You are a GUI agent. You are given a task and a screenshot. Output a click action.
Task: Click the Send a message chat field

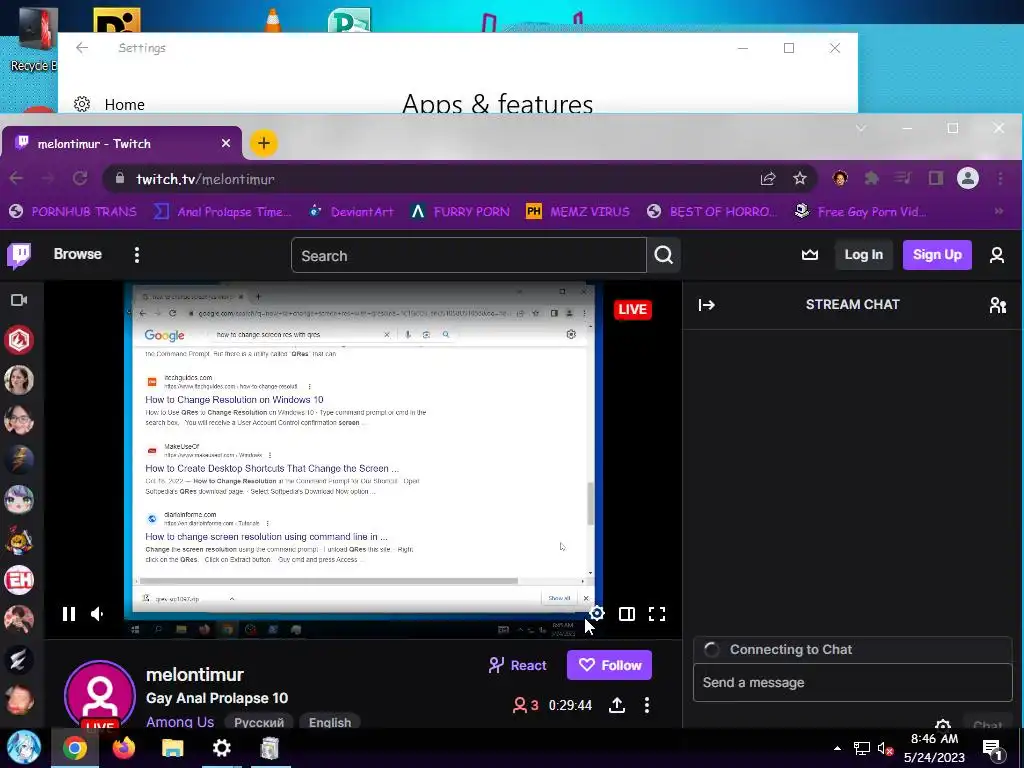click(852, 682)
